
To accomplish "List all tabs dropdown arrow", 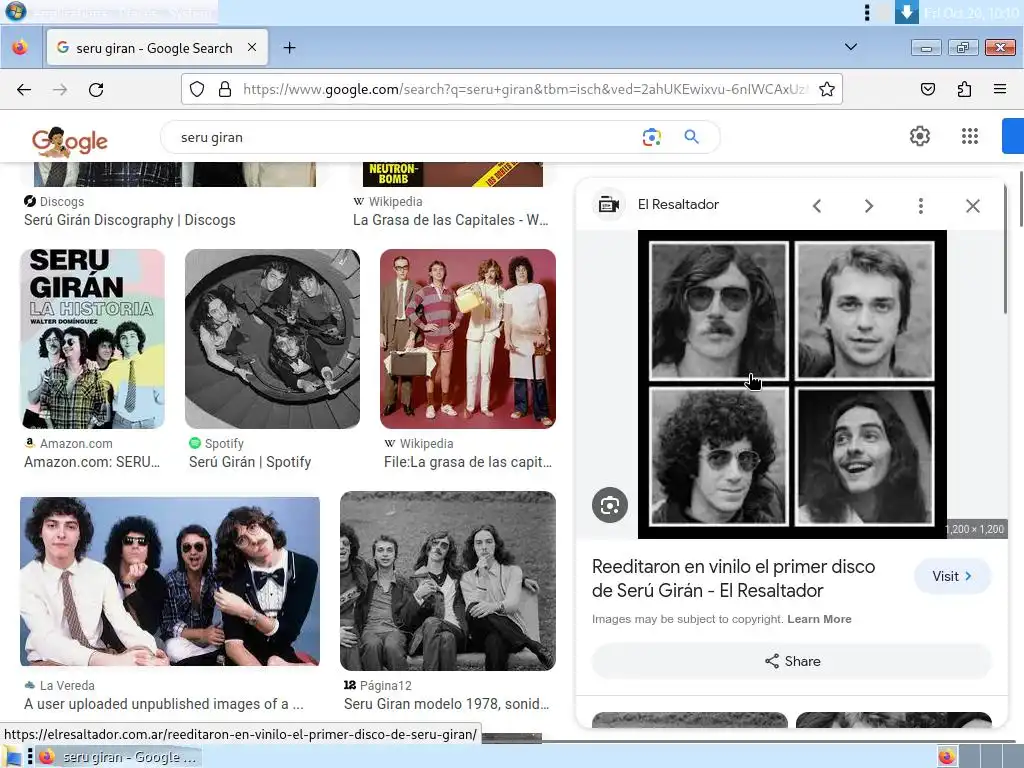I will (850, 47).
